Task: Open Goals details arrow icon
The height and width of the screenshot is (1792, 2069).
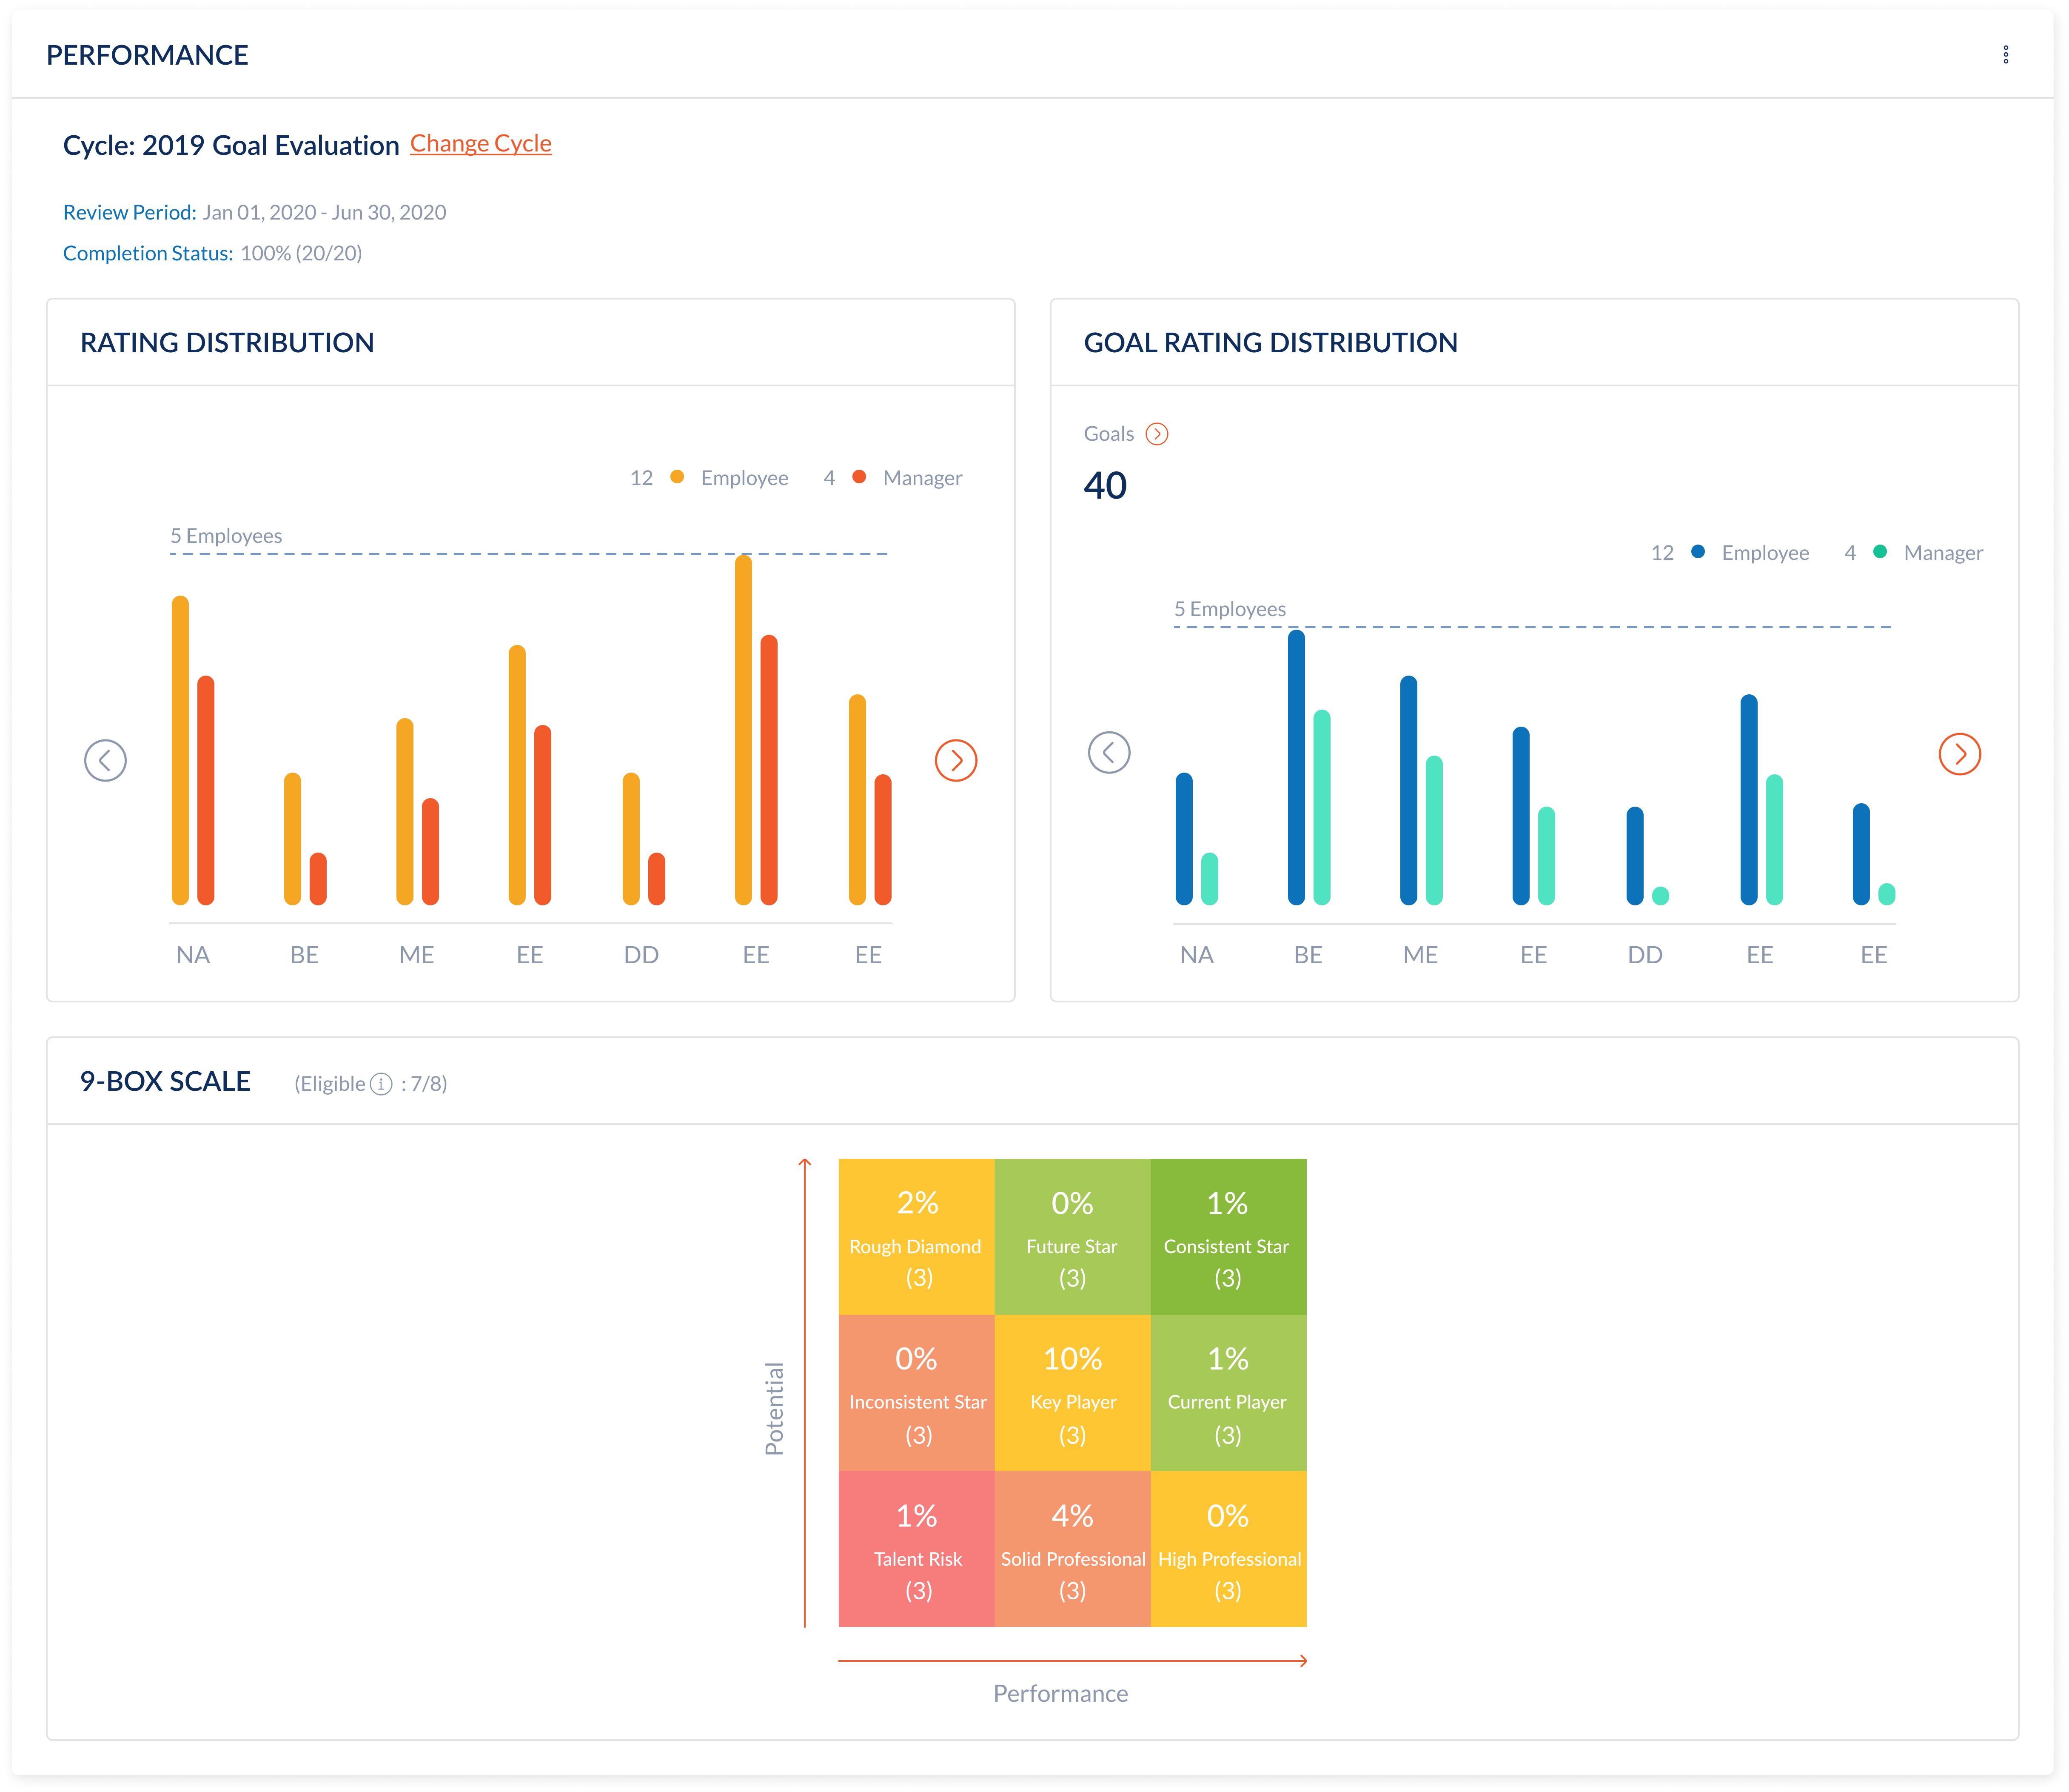Action: click(x=1157, y=434)
